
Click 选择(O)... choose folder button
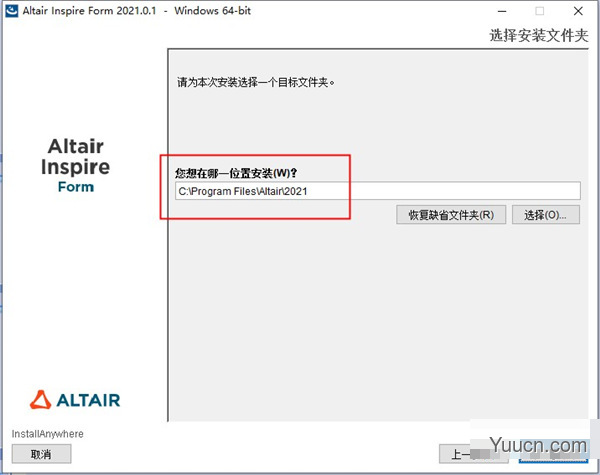[x=546, y=215]
